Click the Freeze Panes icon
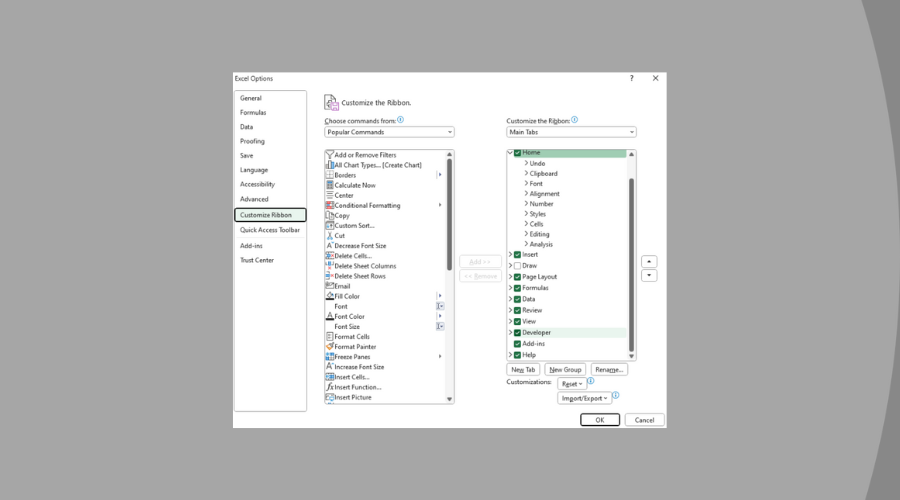Viewport: 900px width, 500px height. click(329, 356)
